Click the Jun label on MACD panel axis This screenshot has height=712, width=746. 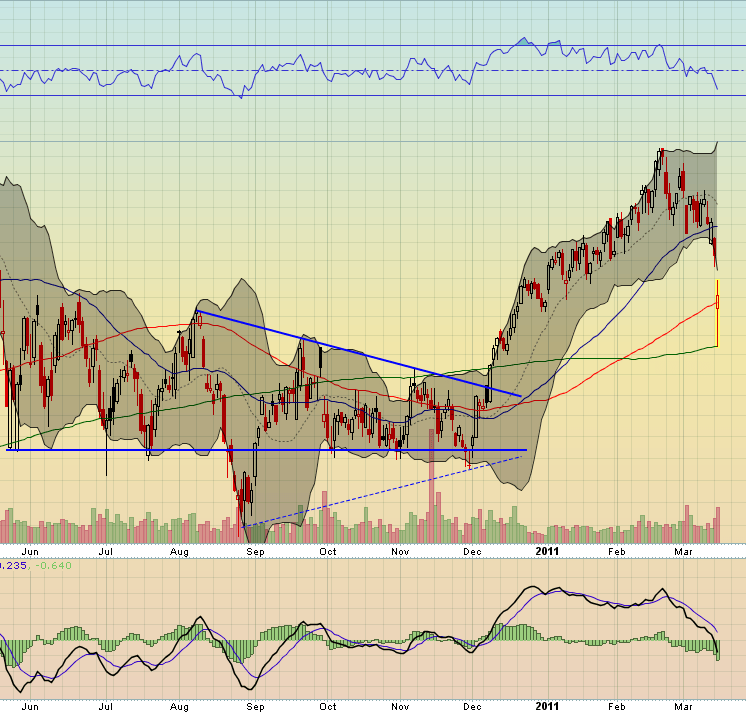pyautogui.click(x=30, y=706)
